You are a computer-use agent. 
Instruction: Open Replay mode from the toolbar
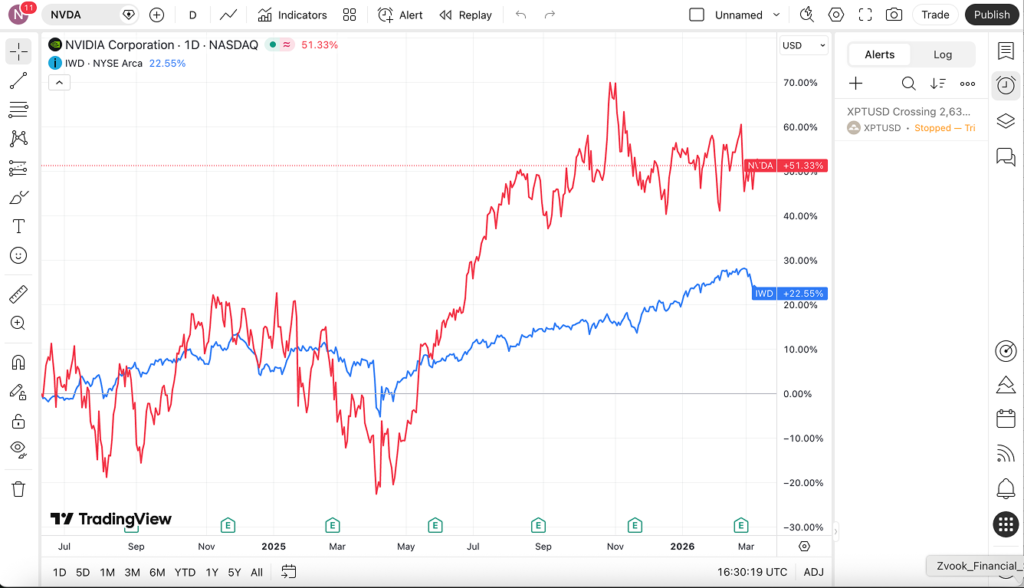pos(465,14)
